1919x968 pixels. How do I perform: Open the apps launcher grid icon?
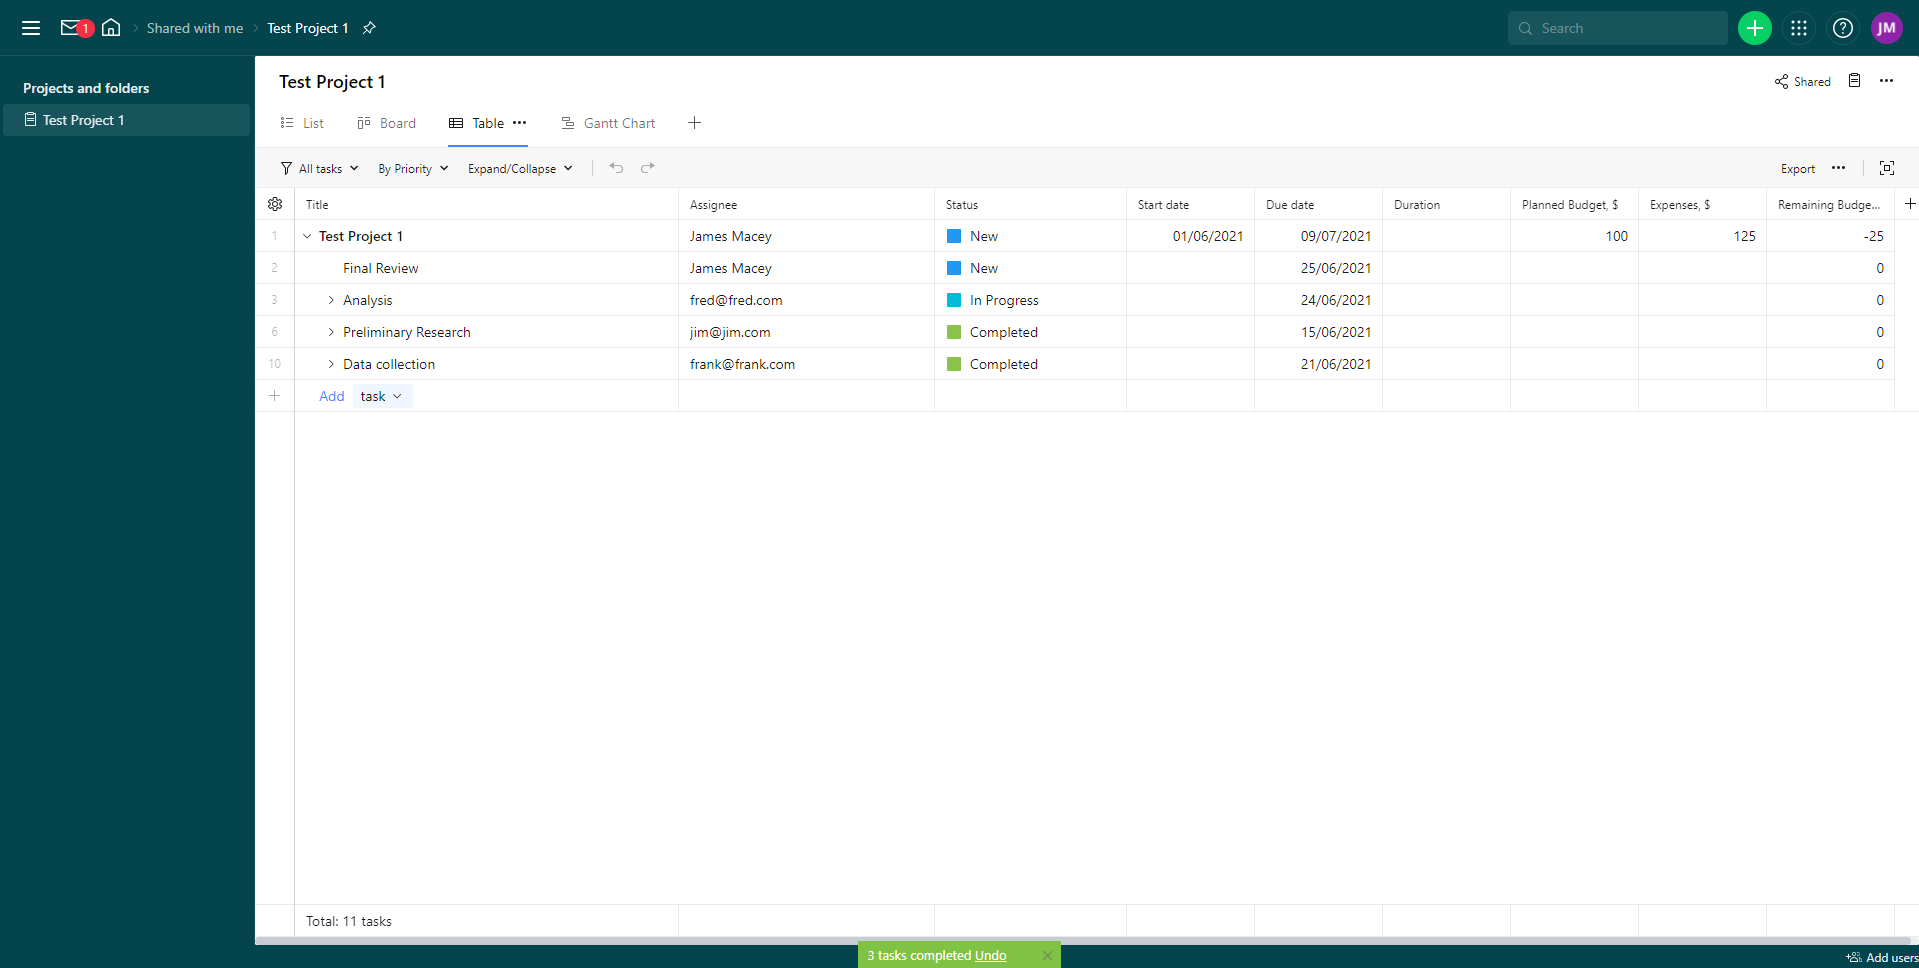coord(1798,28)
